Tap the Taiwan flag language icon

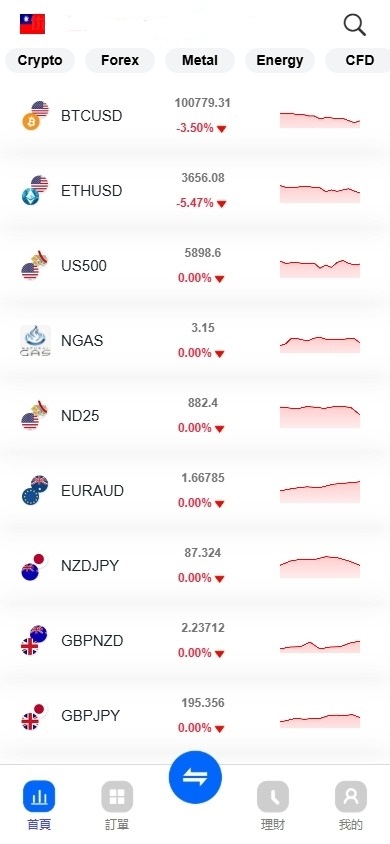pyautogui.click(x=32, y=24)
